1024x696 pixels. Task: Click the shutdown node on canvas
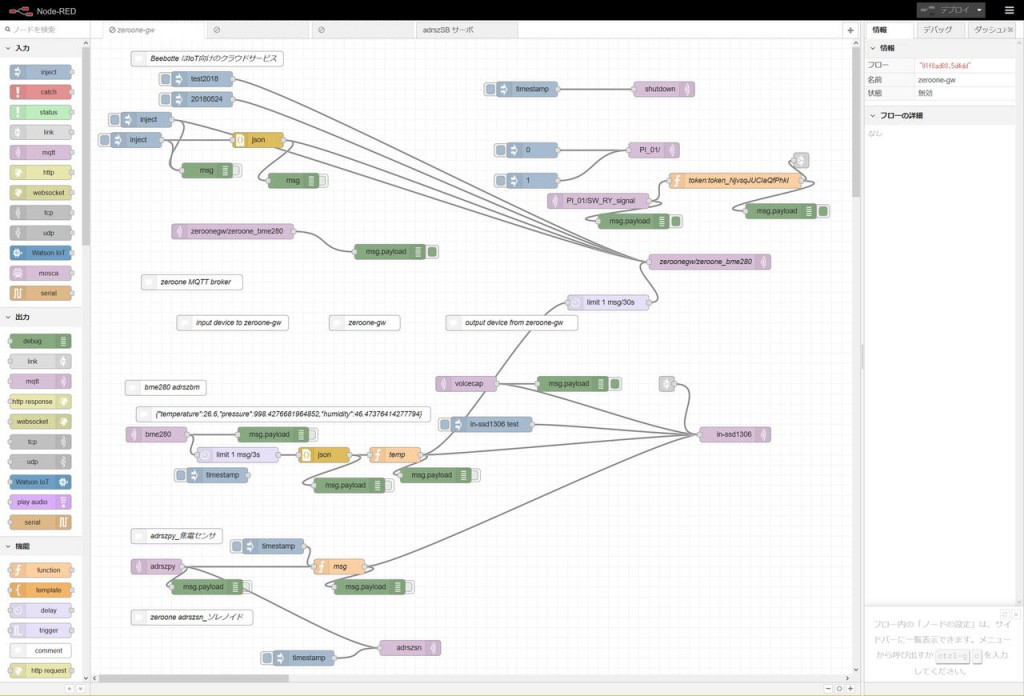point(662,89)
